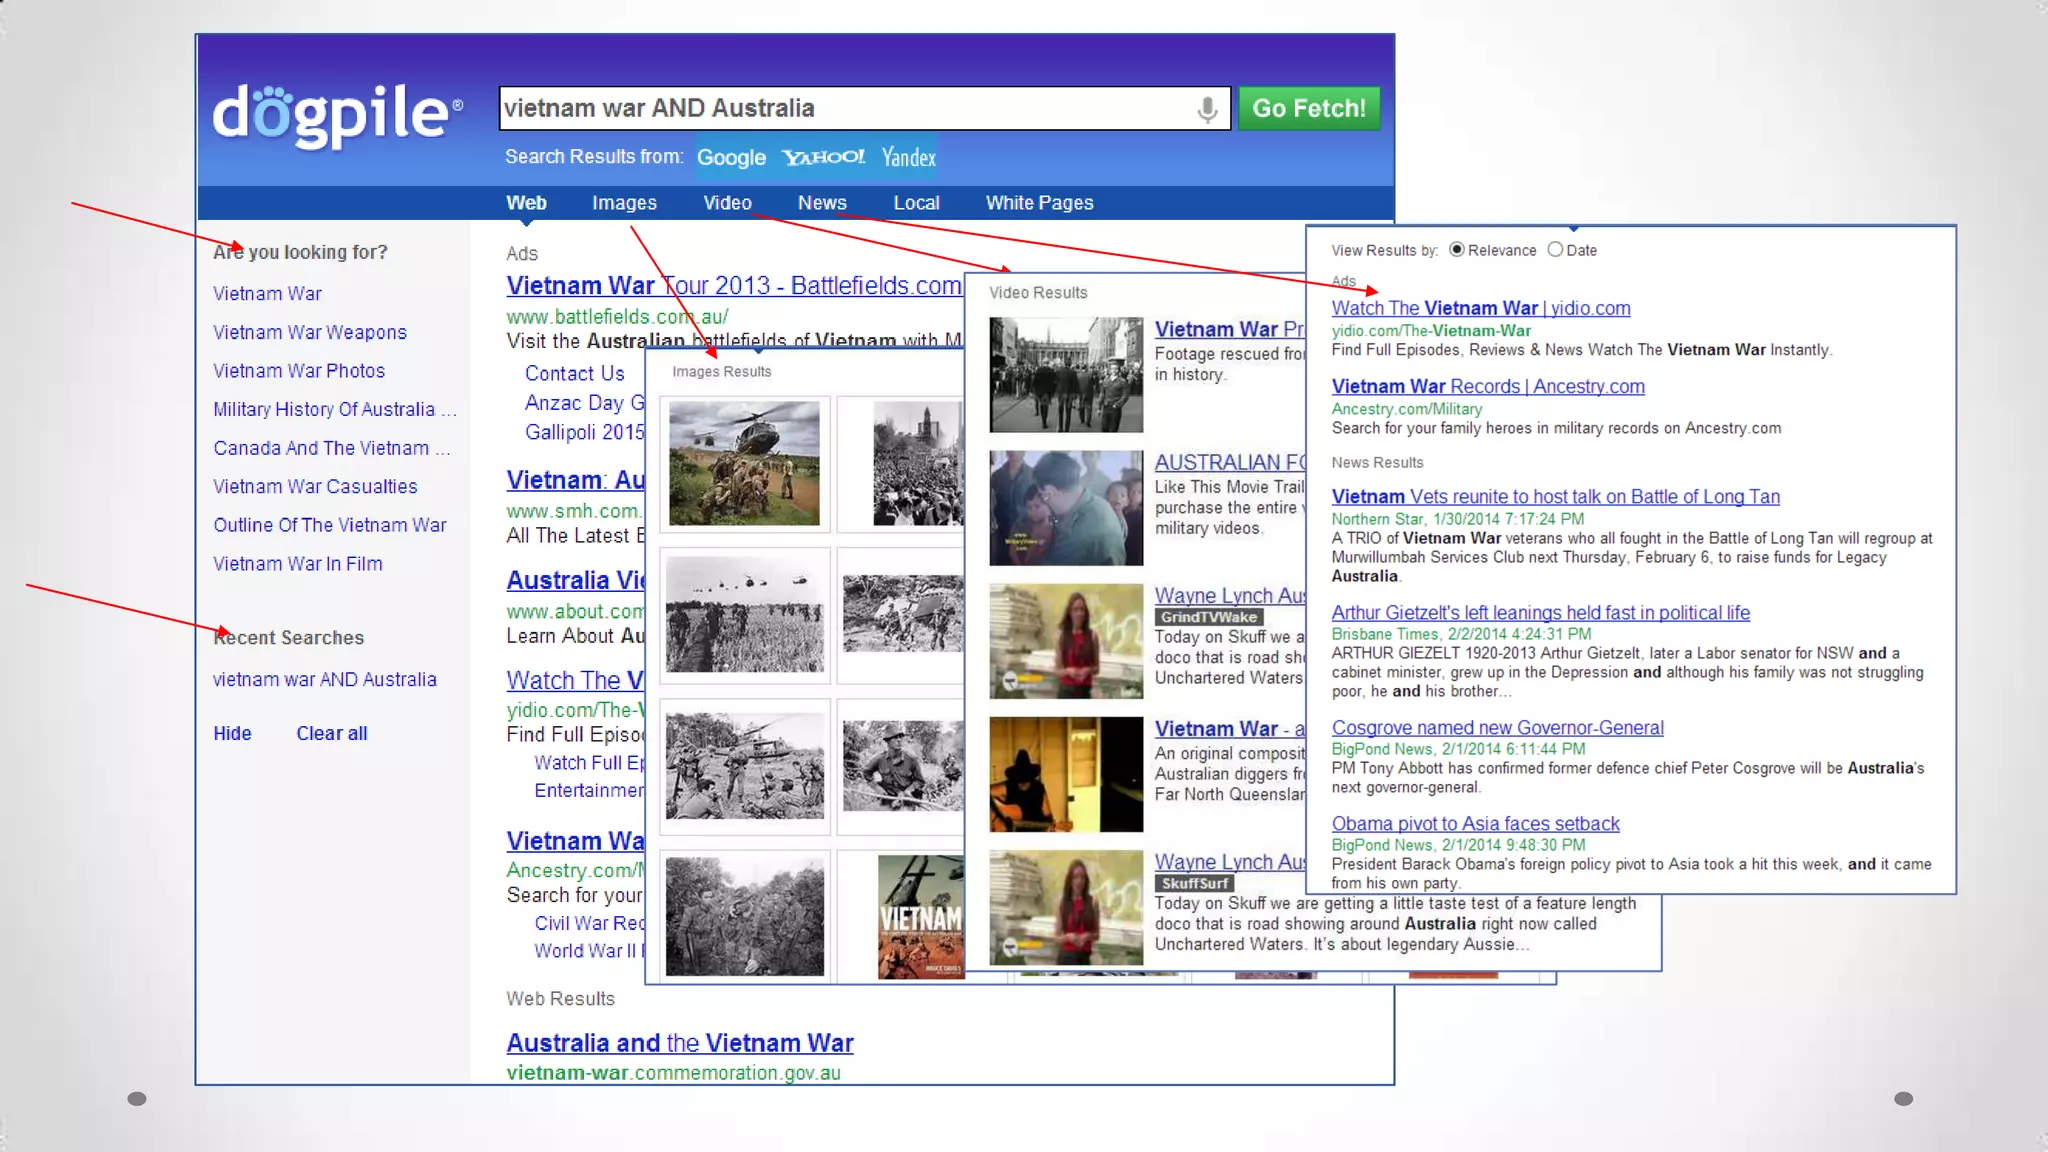Open the News tab
Screen dimensions: 2048x1152
[x=822, y=203]
